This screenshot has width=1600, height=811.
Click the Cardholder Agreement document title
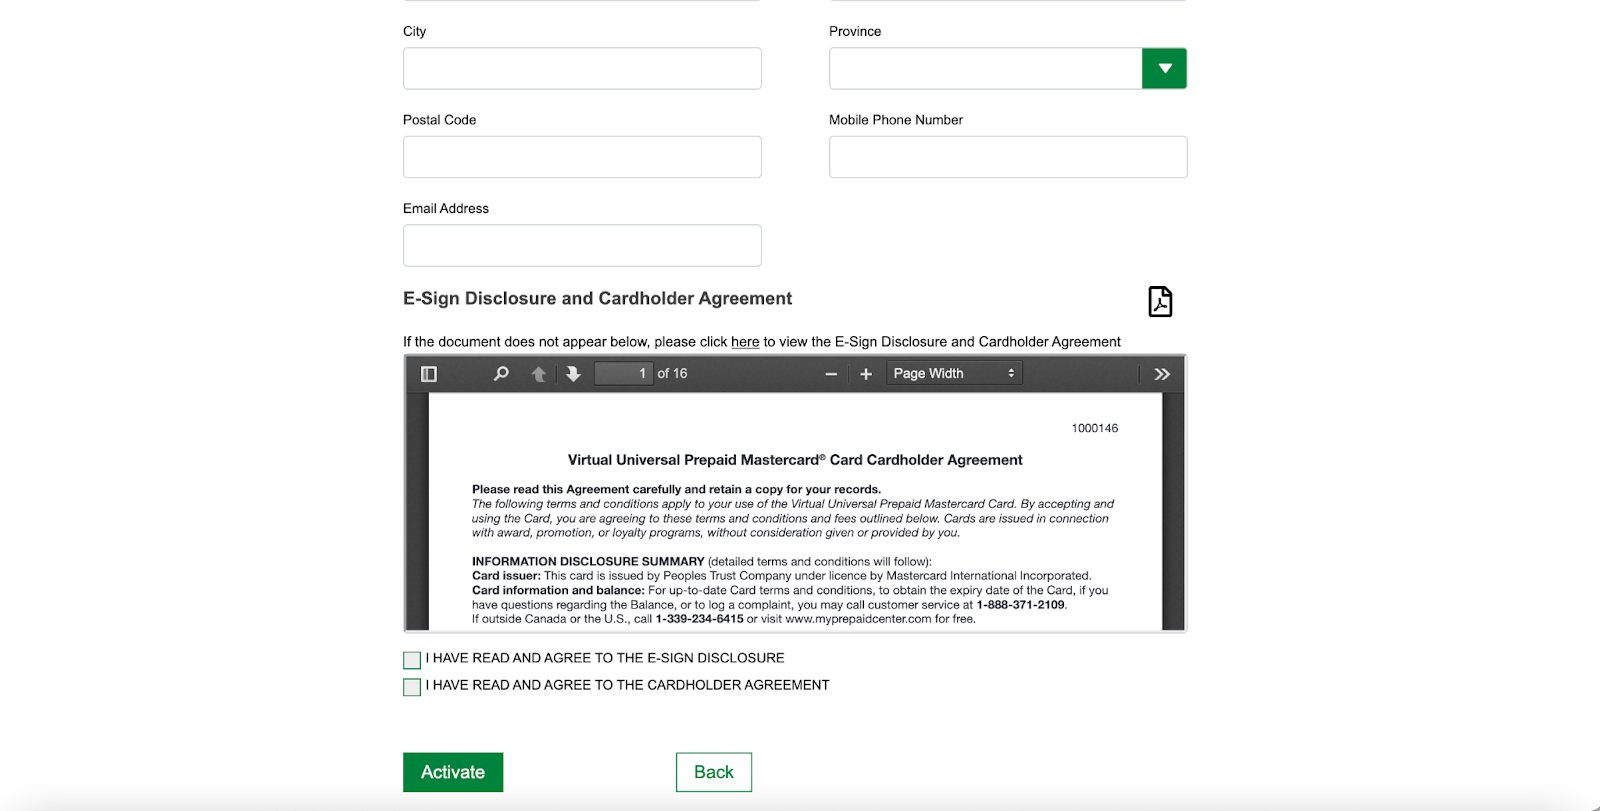[795, 460]
